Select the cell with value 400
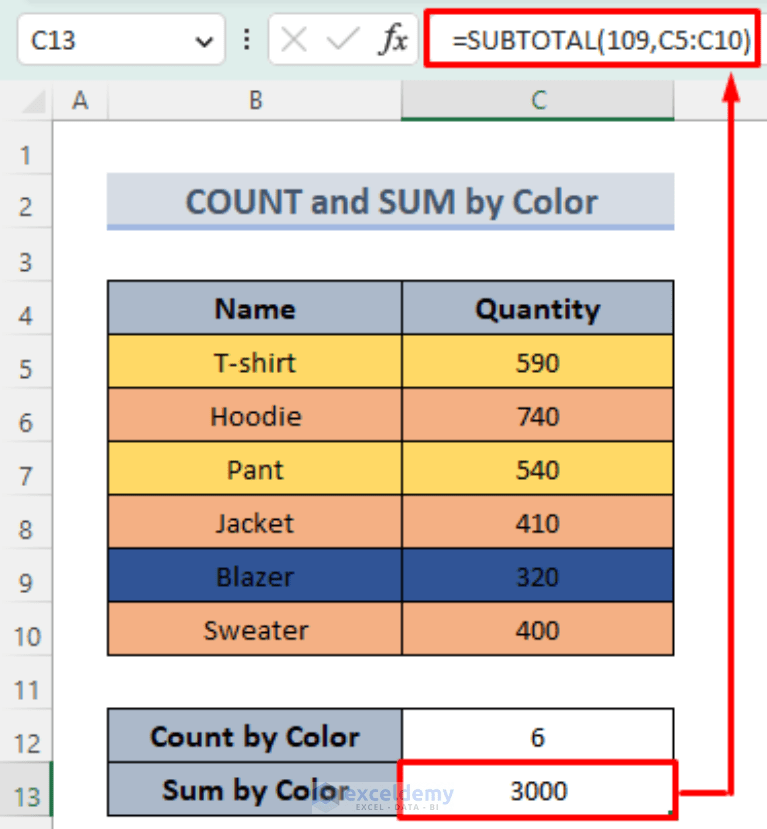Viewport: 767px width, 829px height. [538, 629]
